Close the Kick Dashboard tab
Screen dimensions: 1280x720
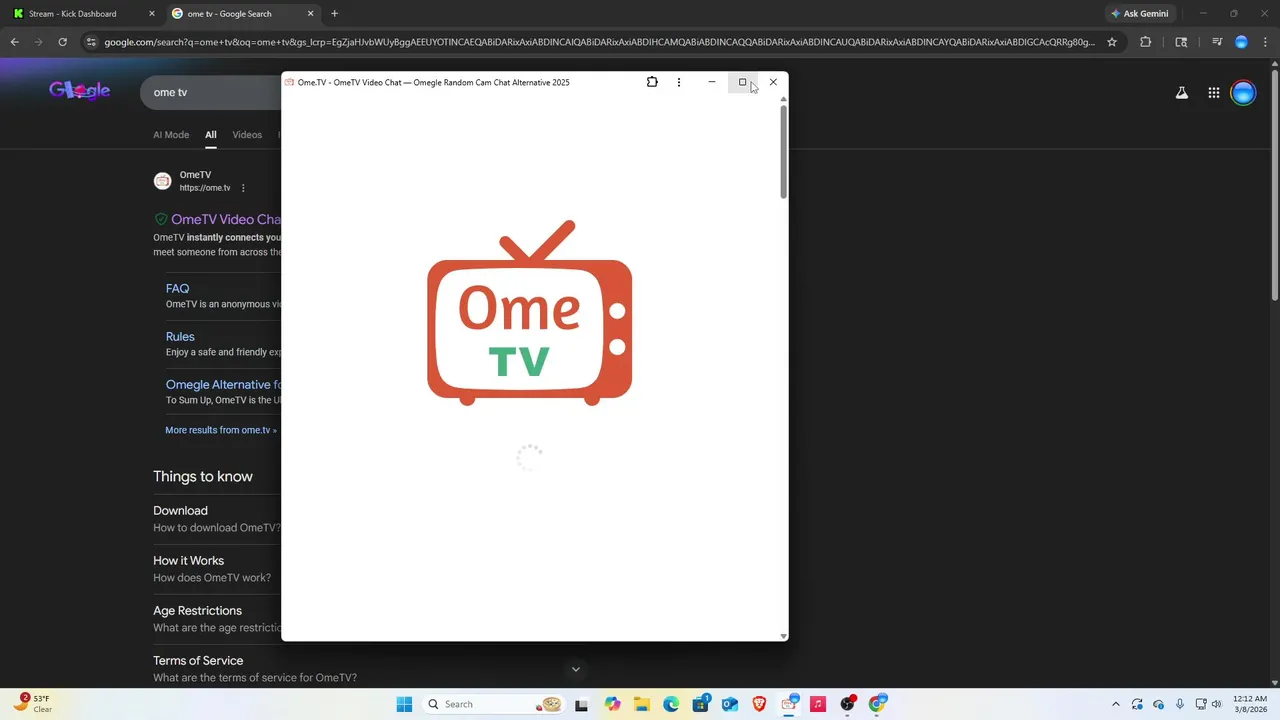[x=152, y=14]
